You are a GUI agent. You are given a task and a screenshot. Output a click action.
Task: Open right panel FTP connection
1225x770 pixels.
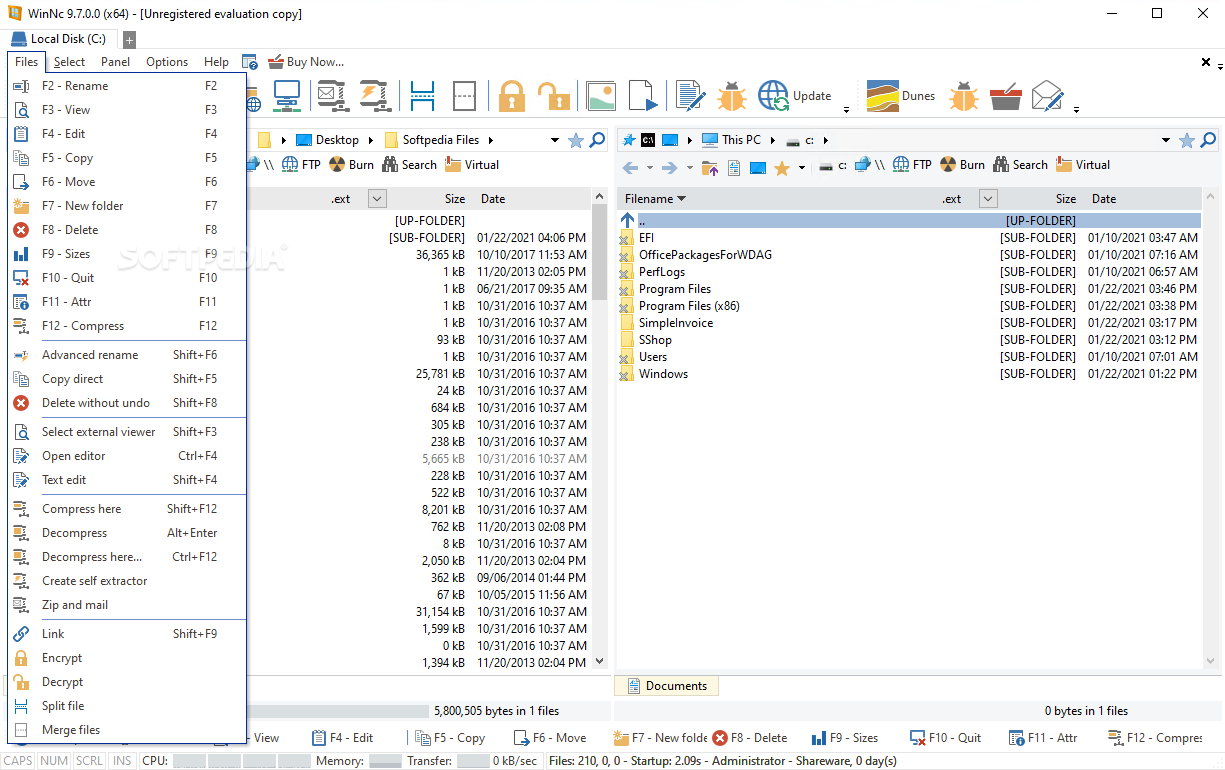(912, 165)
